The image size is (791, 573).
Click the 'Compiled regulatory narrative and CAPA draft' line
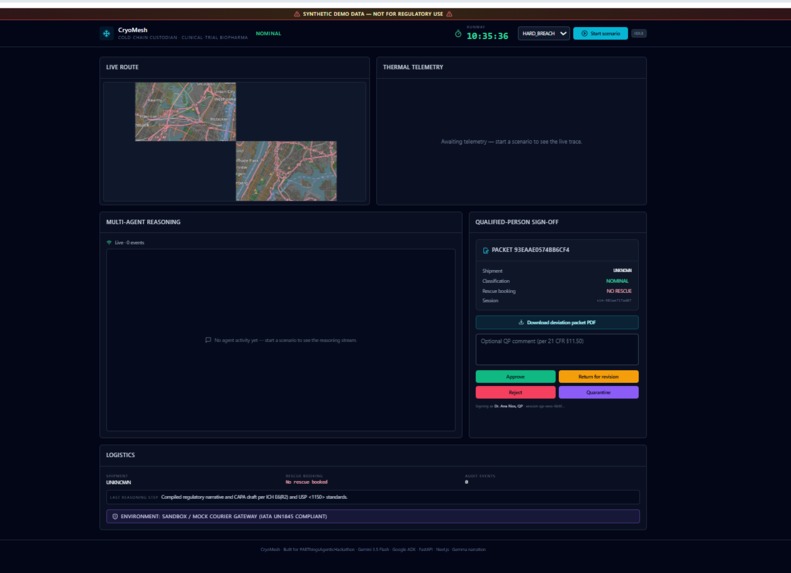[254, 497]
